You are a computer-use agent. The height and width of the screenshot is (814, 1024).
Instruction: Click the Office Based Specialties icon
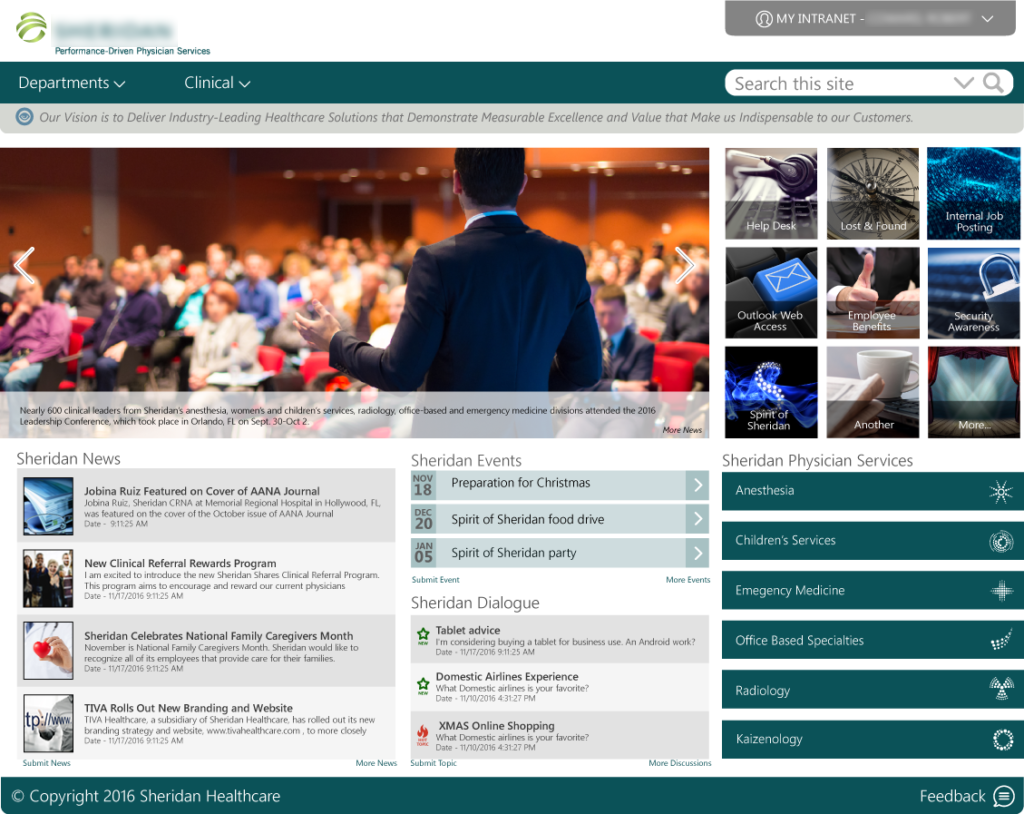pyautogui.click(x=1001, y=640)
